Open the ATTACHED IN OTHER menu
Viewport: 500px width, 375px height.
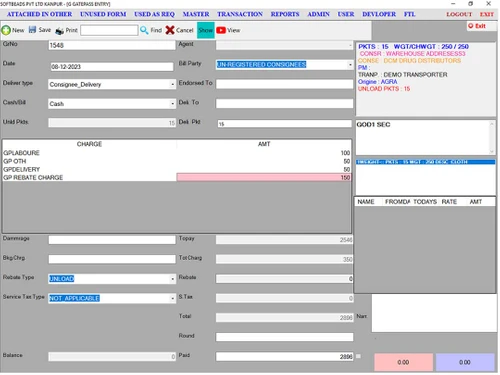39,14
